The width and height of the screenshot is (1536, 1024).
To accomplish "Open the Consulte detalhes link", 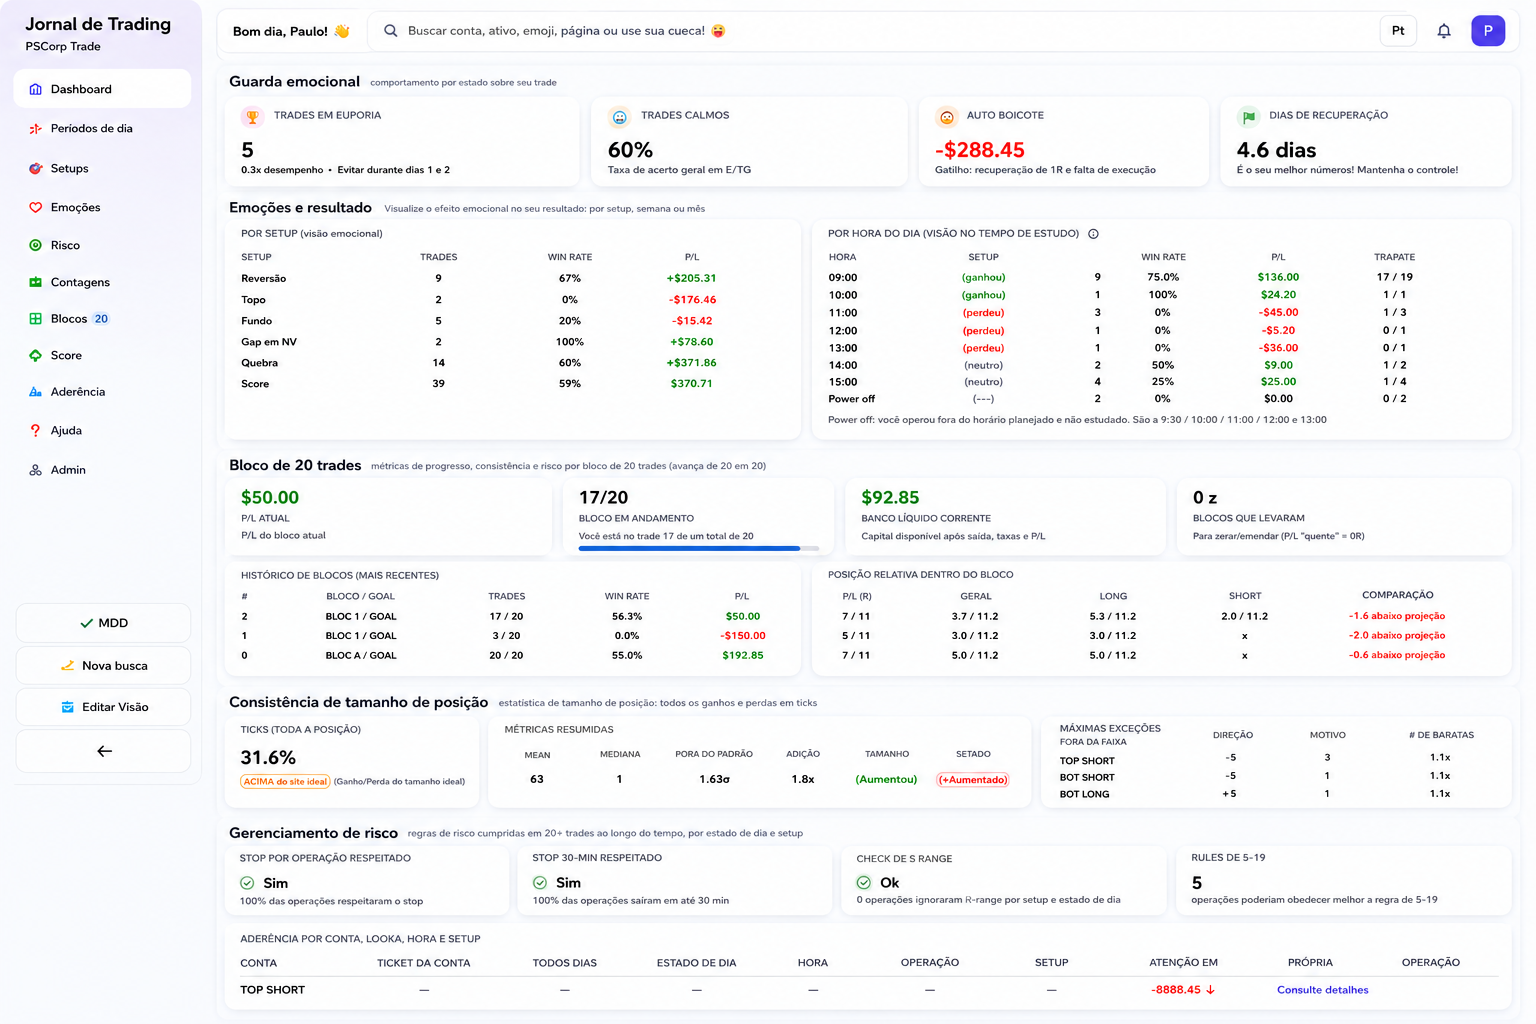I will [1322, 990].
